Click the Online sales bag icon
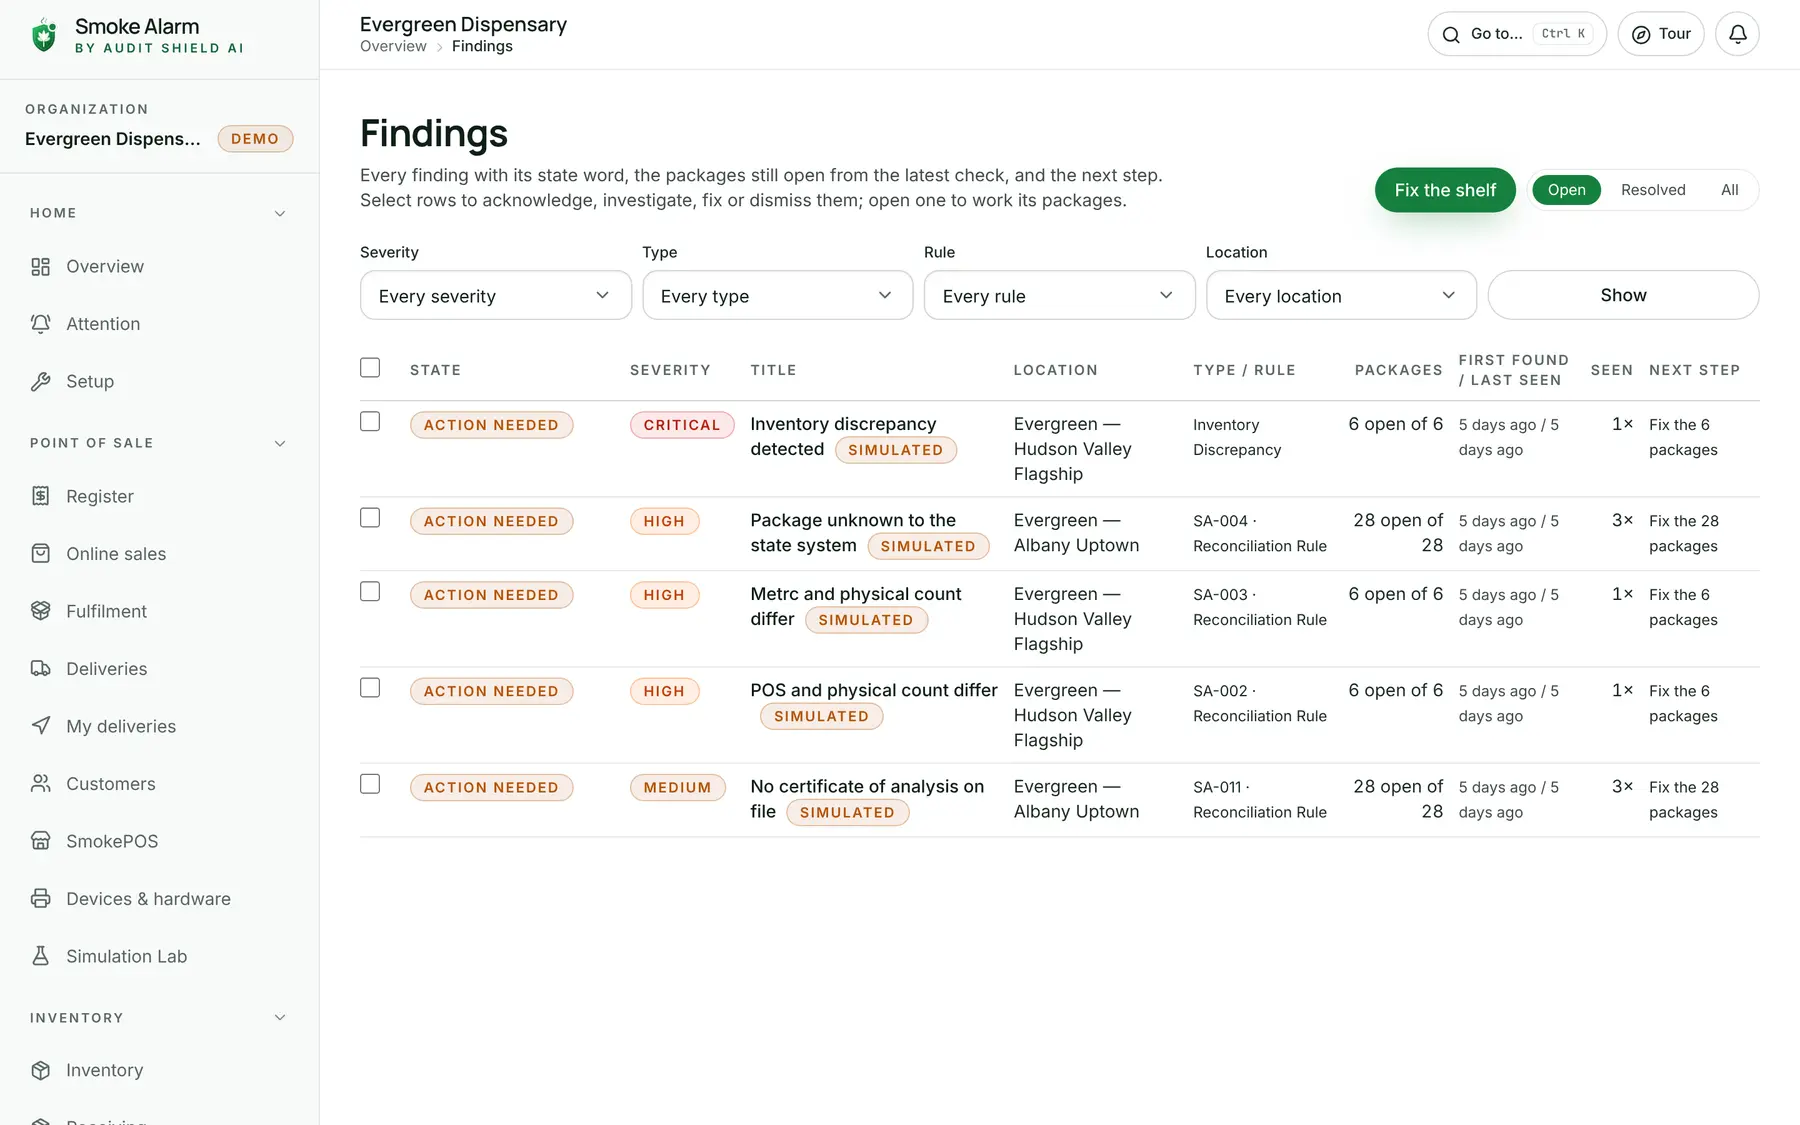 tap(40, 554)
